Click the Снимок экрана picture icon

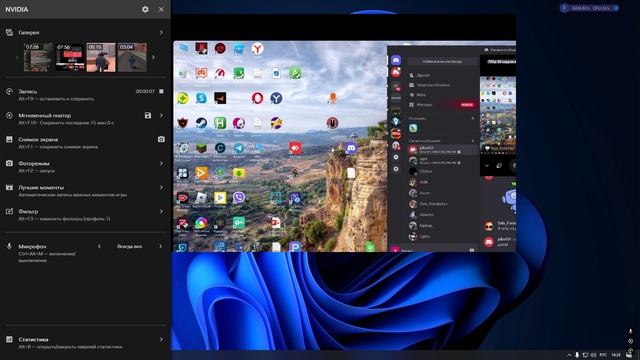9,139
